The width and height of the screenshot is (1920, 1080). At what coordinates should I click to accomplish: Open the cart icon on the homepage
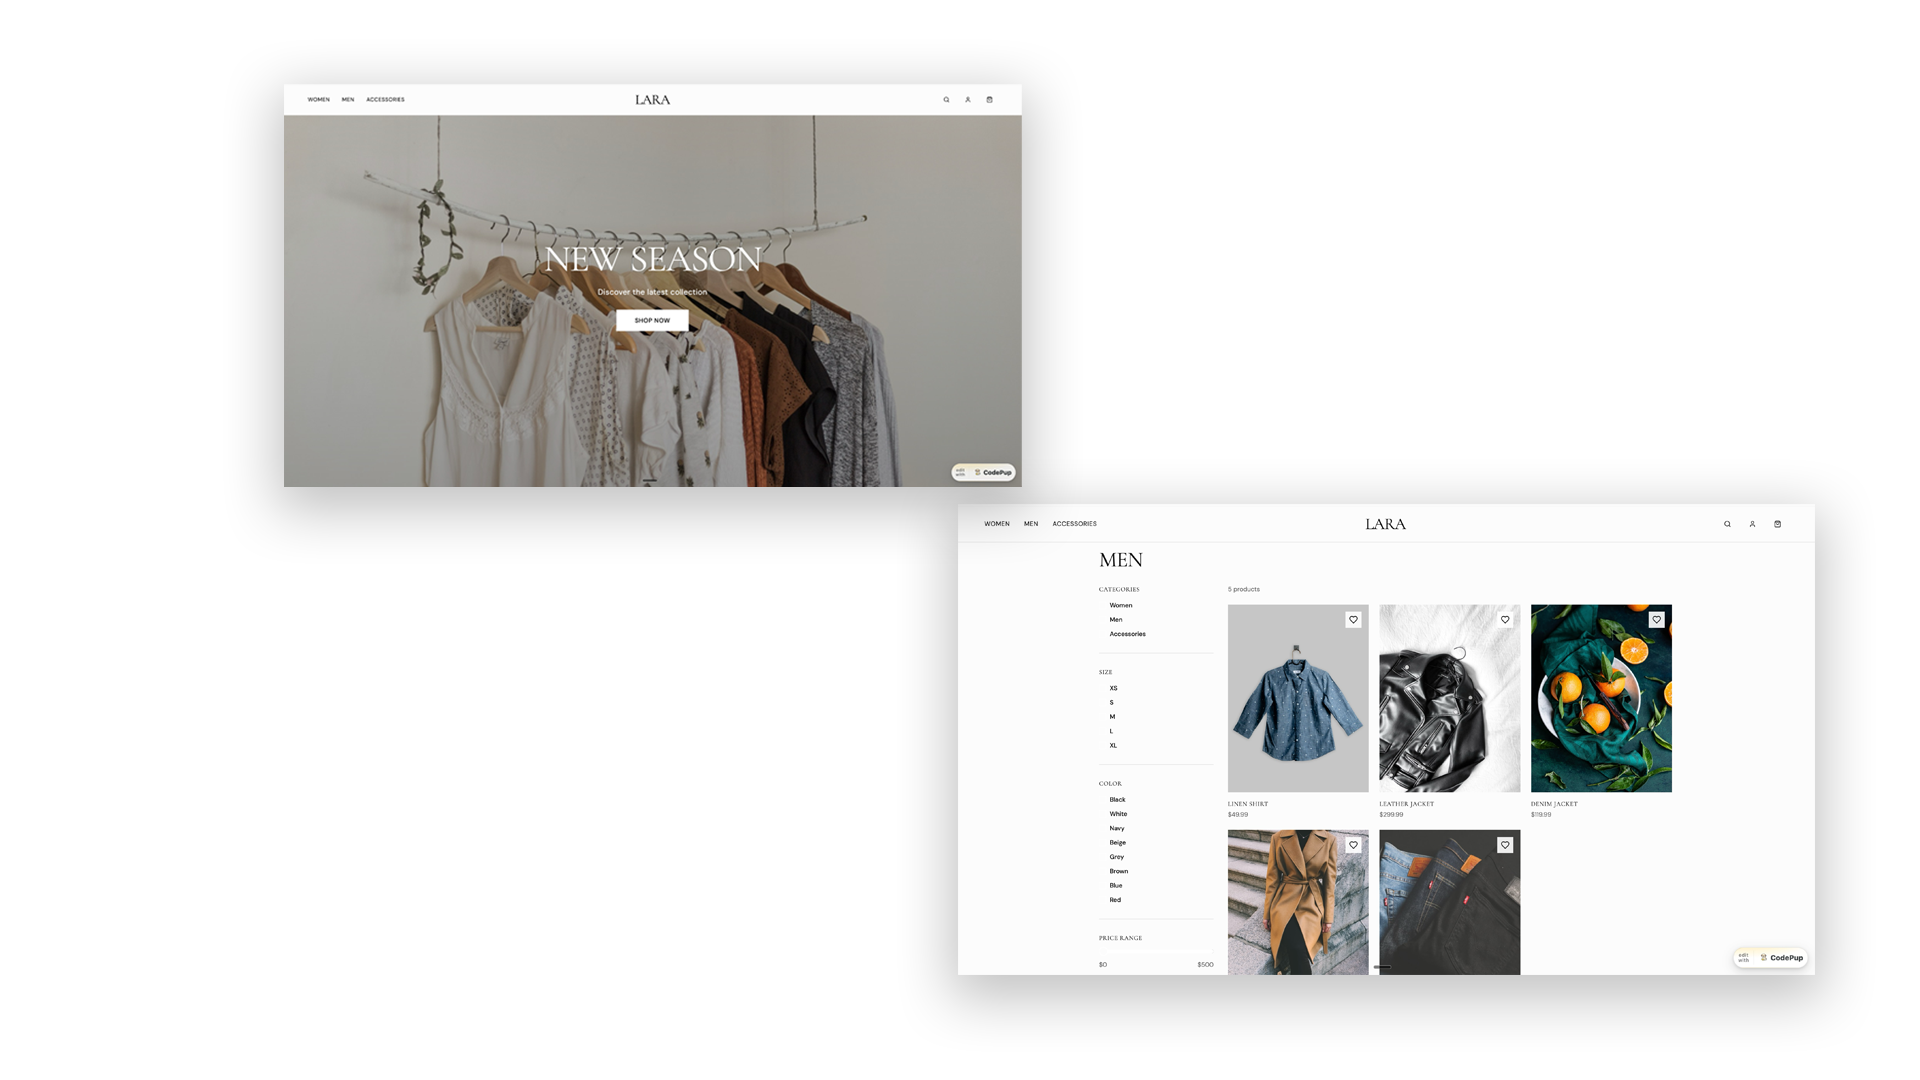[x=989, y=99]
